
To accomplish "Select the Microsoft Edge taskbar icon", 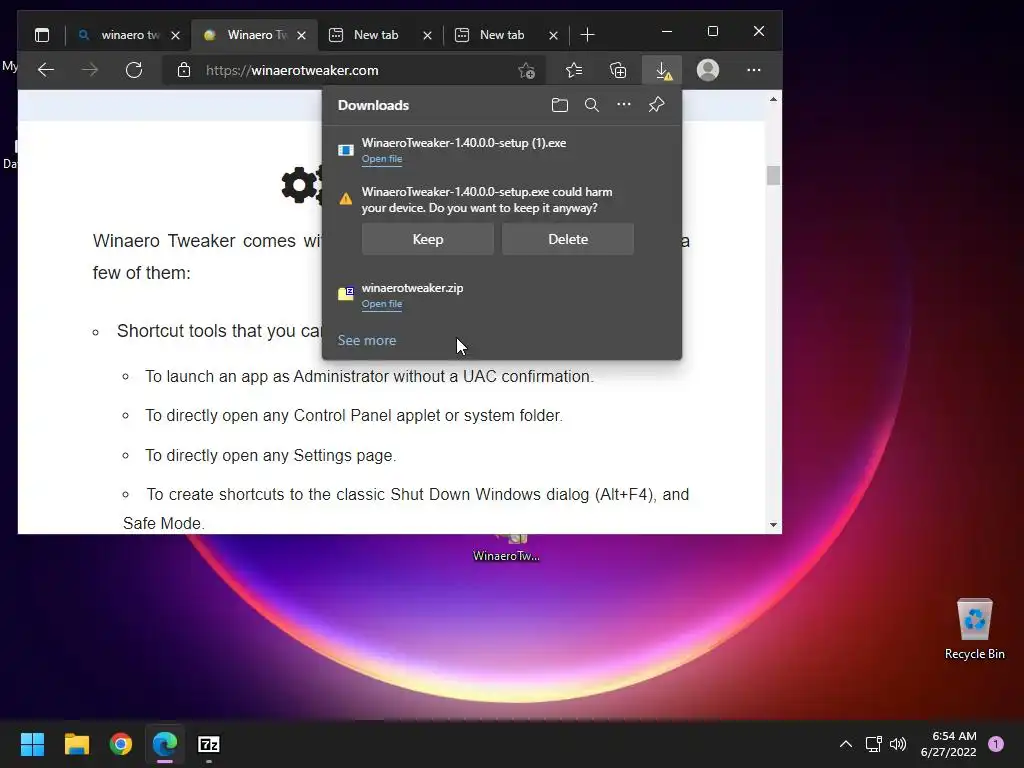I will (x=165, y=744).
